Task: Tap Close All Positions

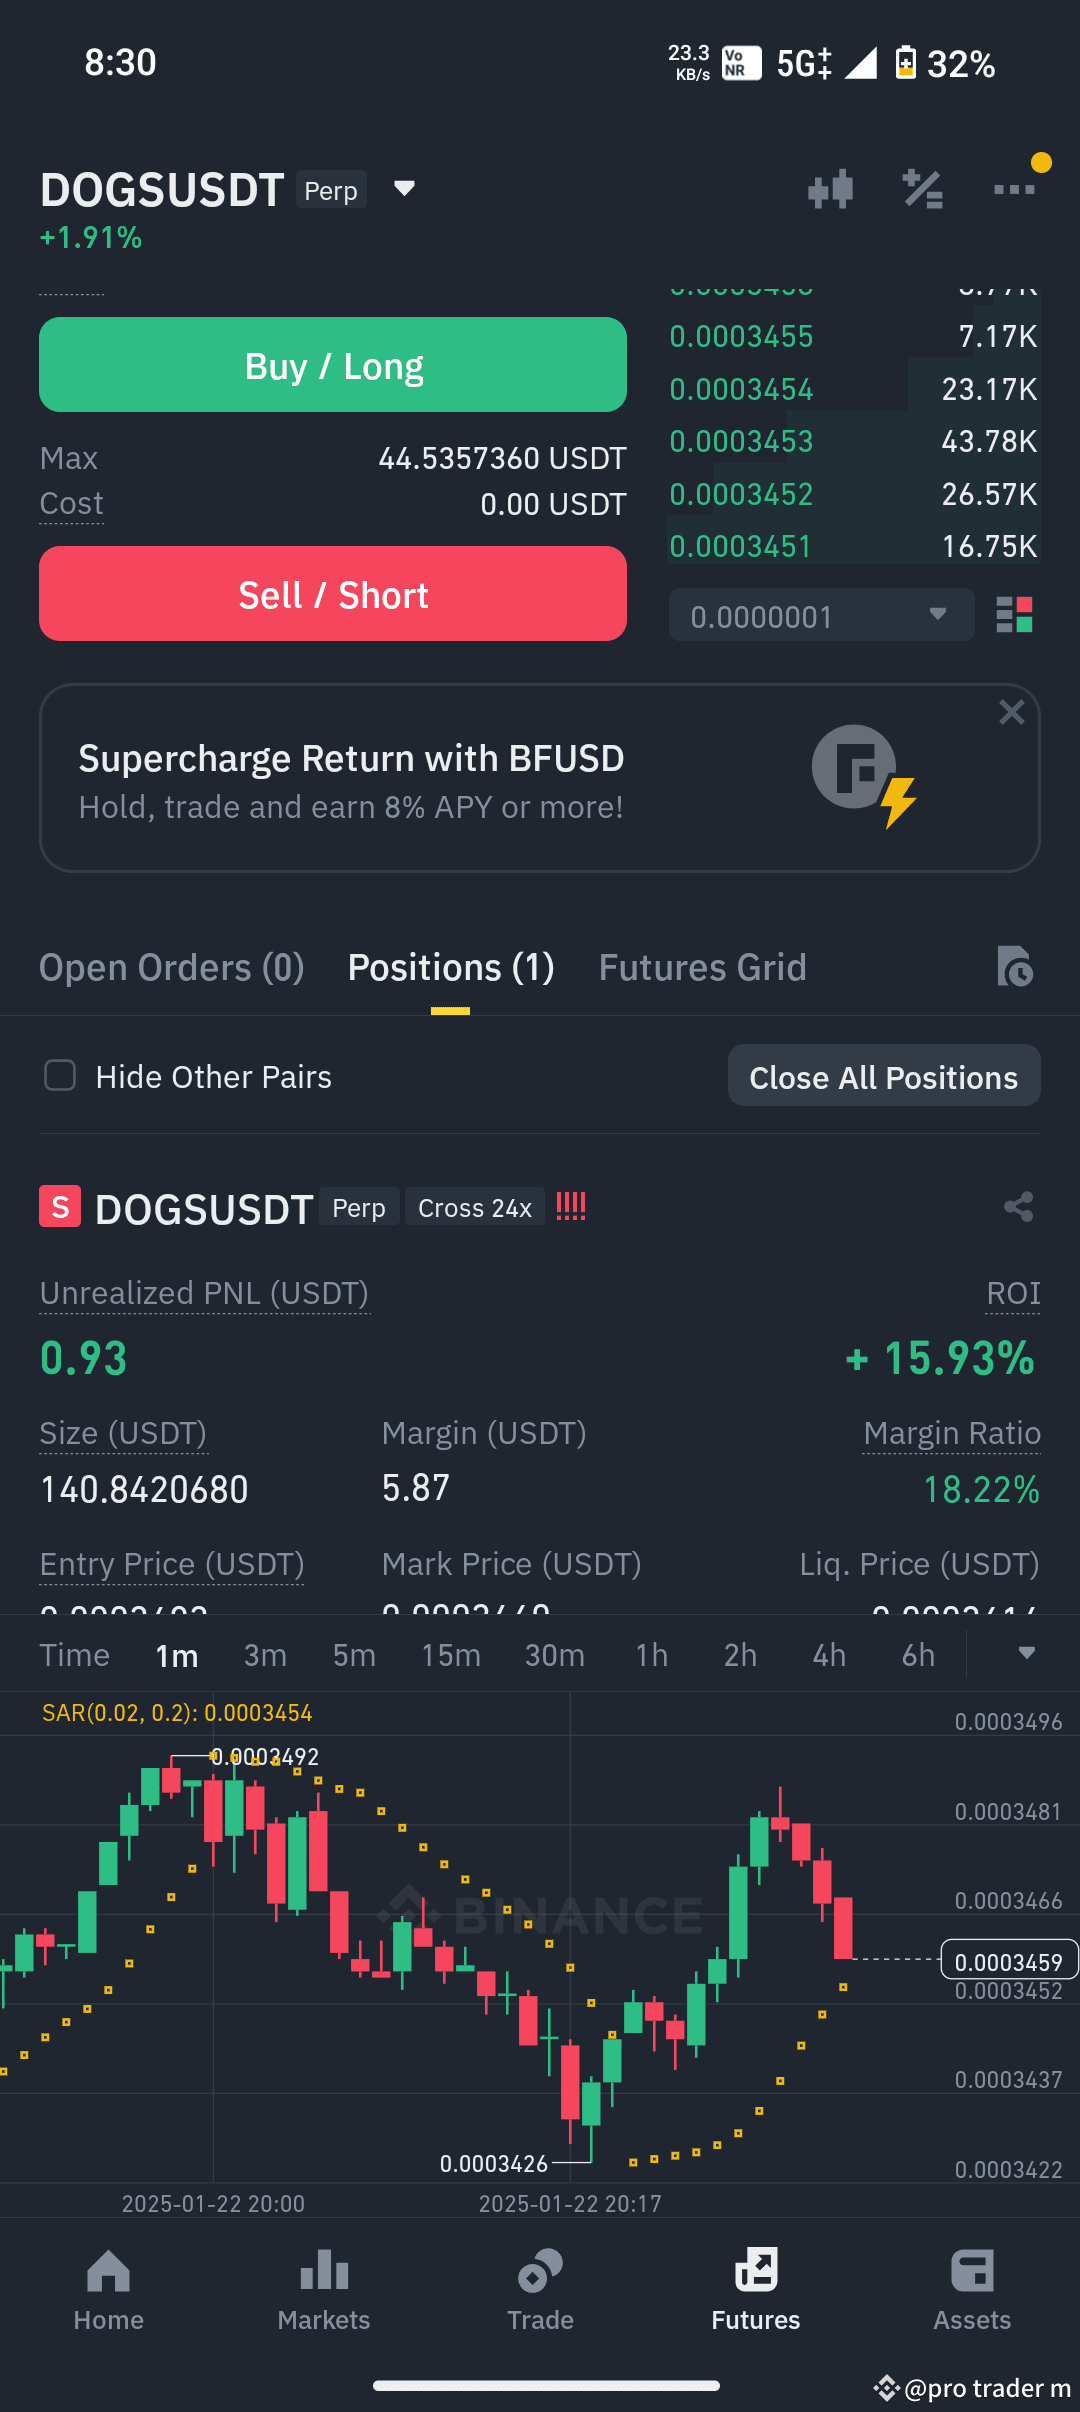Action: 883,1075
